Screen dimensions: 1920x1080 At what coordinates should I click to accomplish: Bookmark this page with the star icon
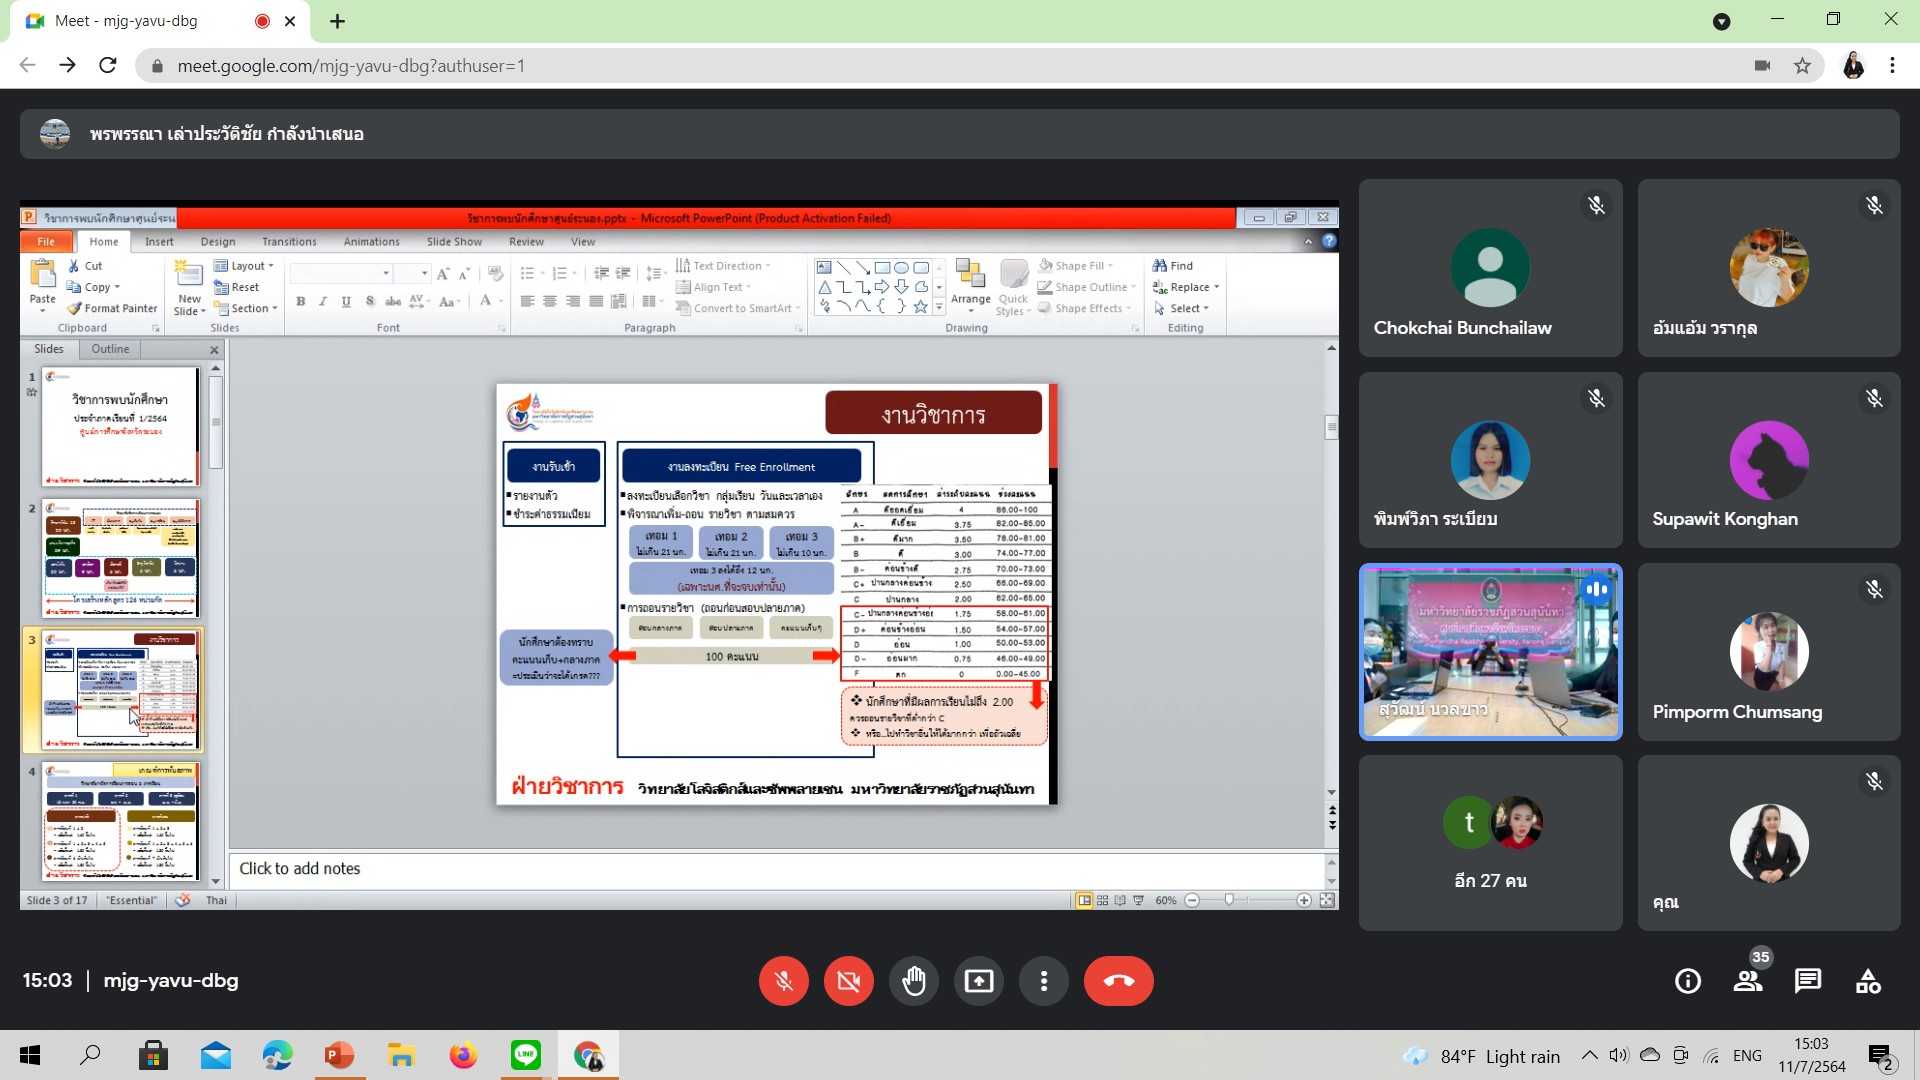click(1802, 66)
